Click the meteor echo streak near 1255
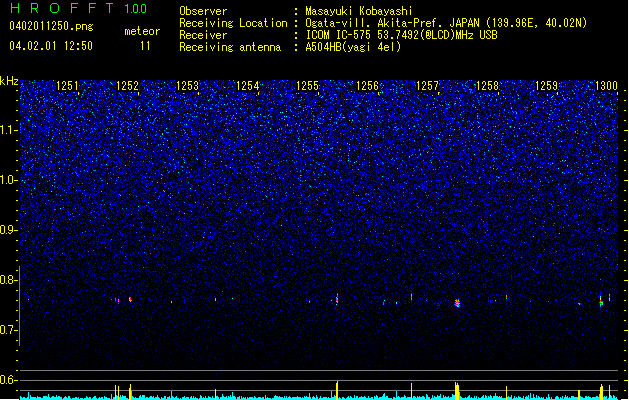 point(337,299)
